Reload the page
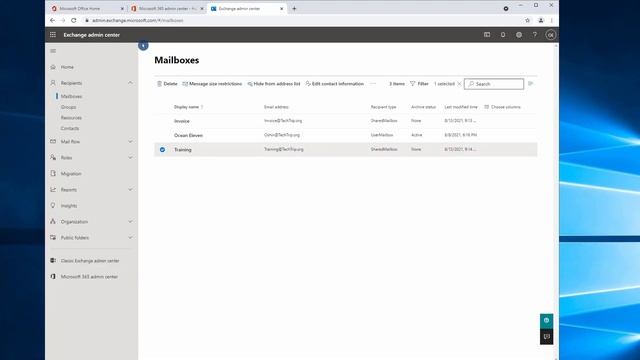The height and width of the screenshot is (360, 640). pyautogui.click(x=73, y=20)
